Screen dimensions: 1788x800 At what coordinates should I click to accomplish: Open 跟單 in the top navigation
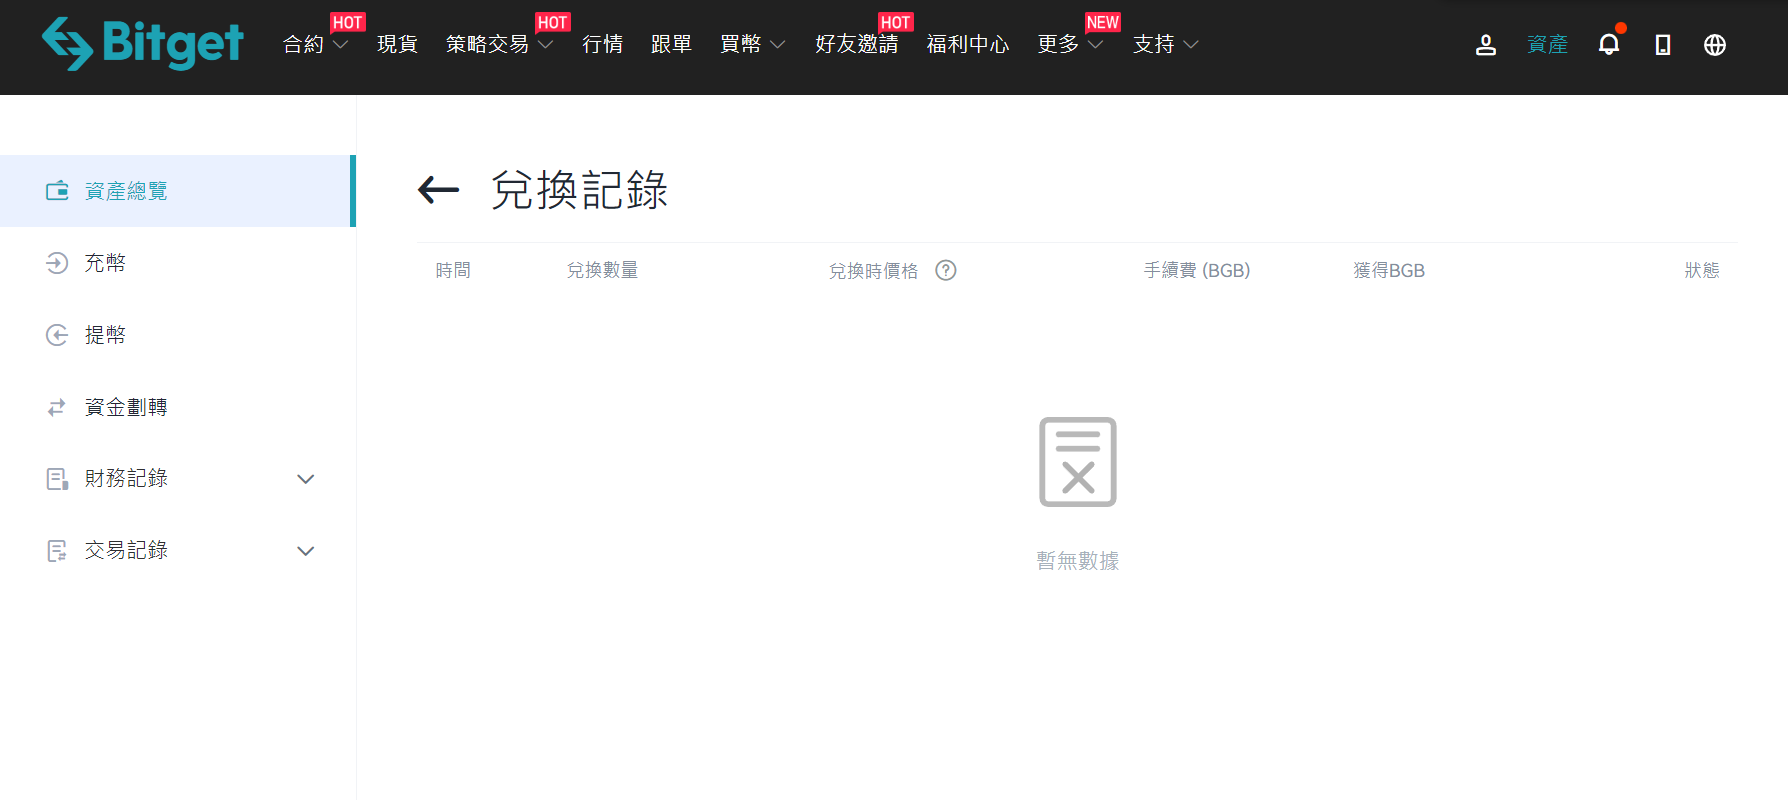click(x=671, y=44)
